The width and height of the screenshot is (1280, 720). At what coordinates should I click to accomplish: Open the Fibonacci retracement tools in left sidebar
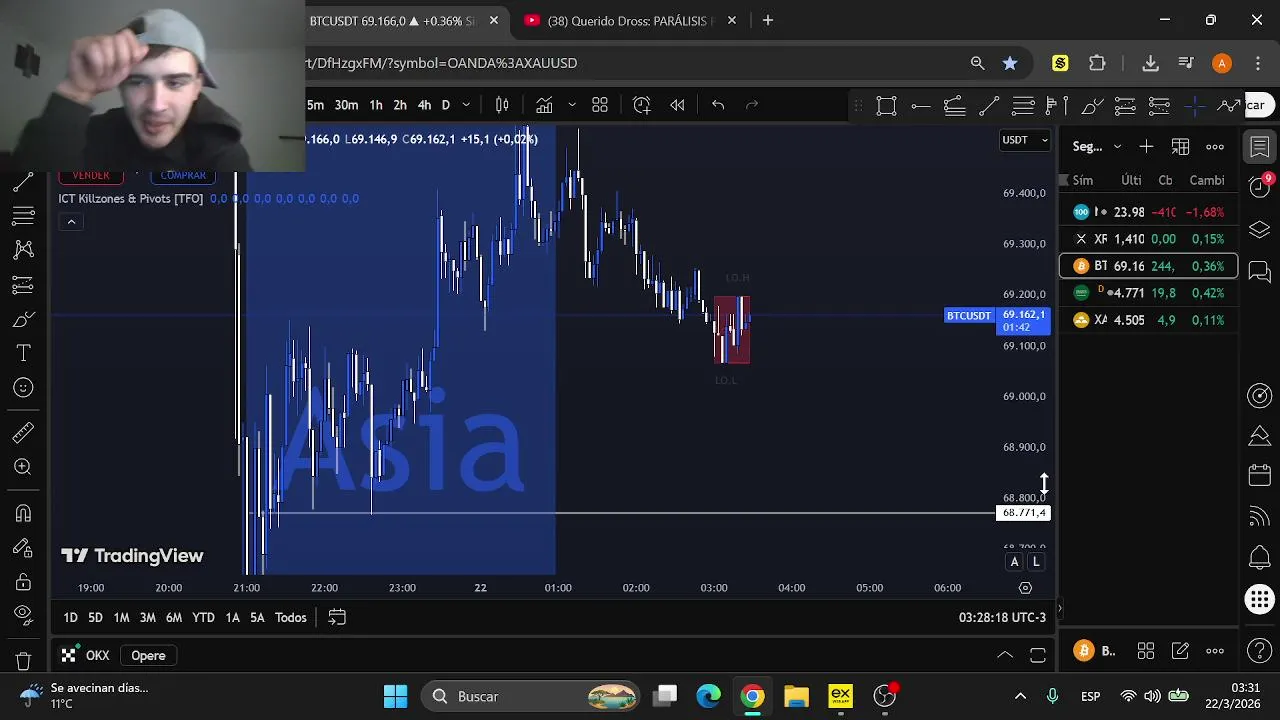pyautogui.click(x=24, y=216)
